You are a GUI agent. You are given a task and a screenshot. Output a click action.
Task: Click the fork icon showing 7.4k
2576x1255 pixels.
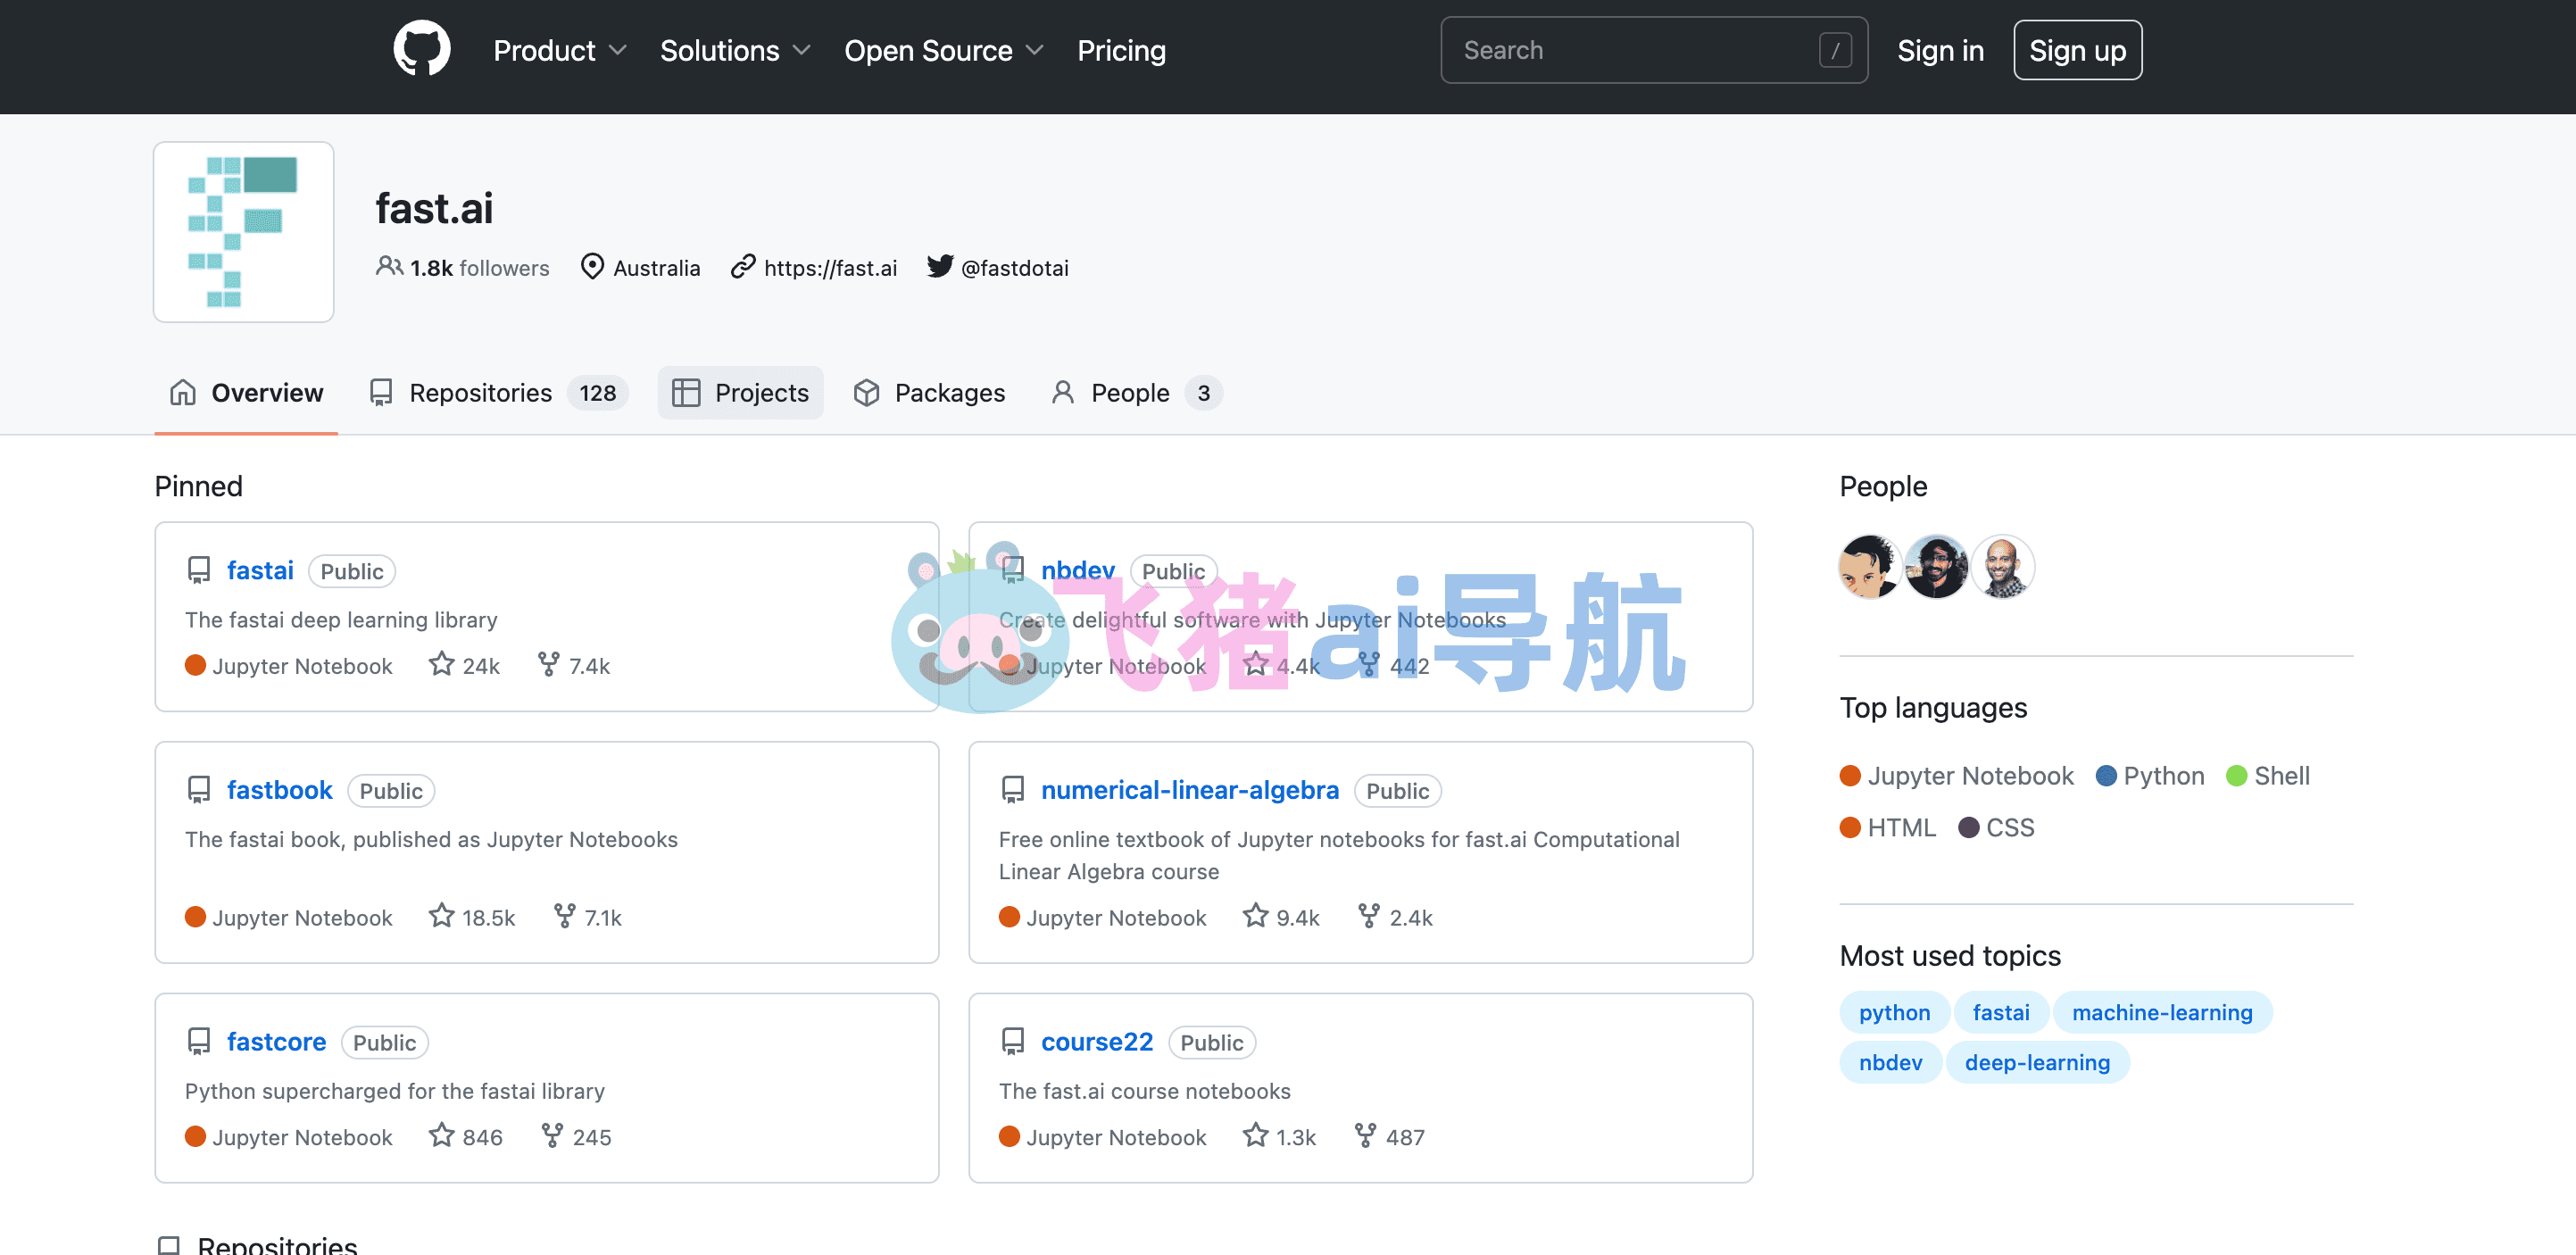[548, 664]
